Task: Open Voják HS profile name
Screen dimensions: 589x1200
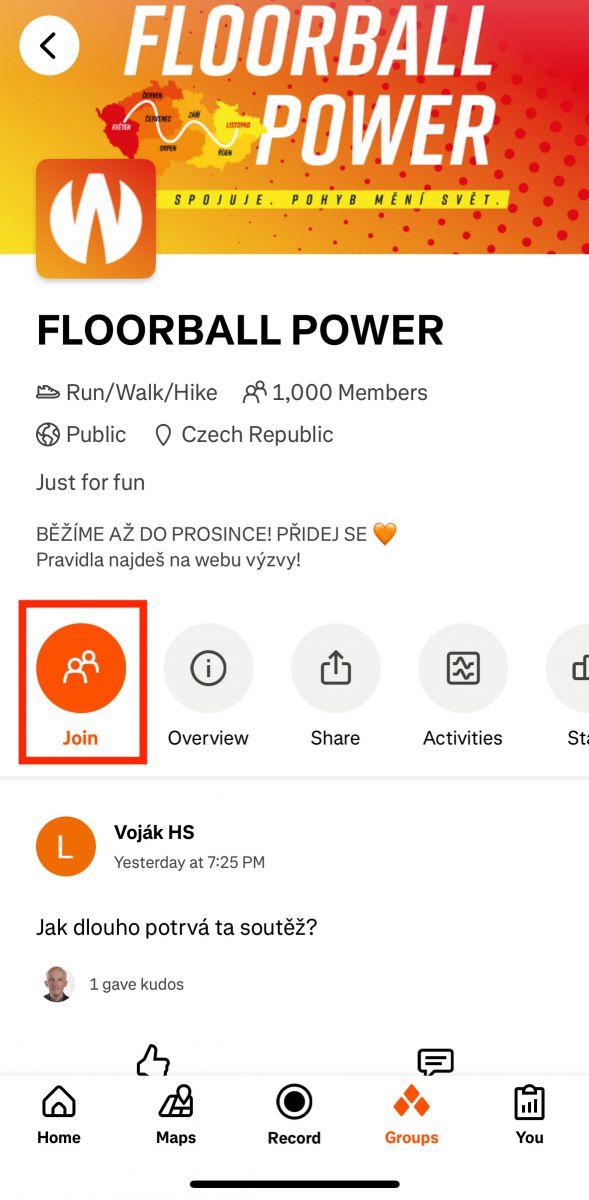Action: [x=154, y=832]
